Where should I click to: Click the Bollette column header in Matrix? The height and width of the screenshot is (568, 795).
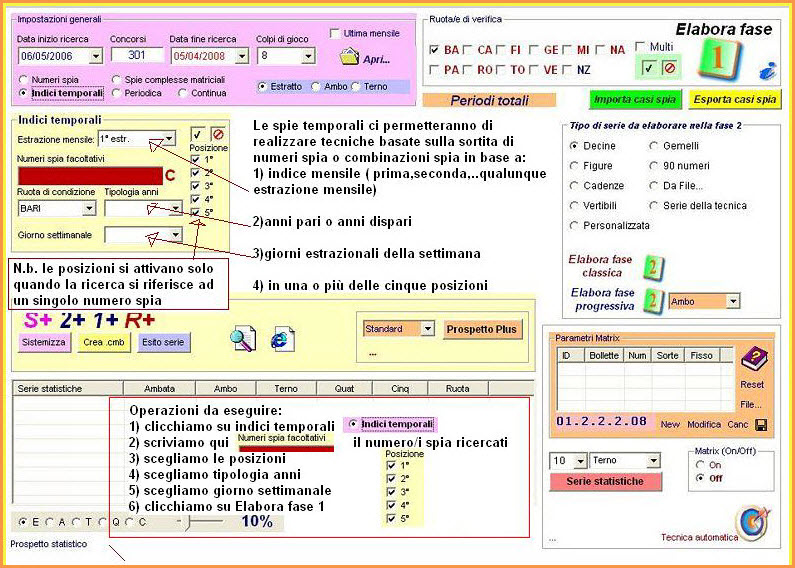604,356
